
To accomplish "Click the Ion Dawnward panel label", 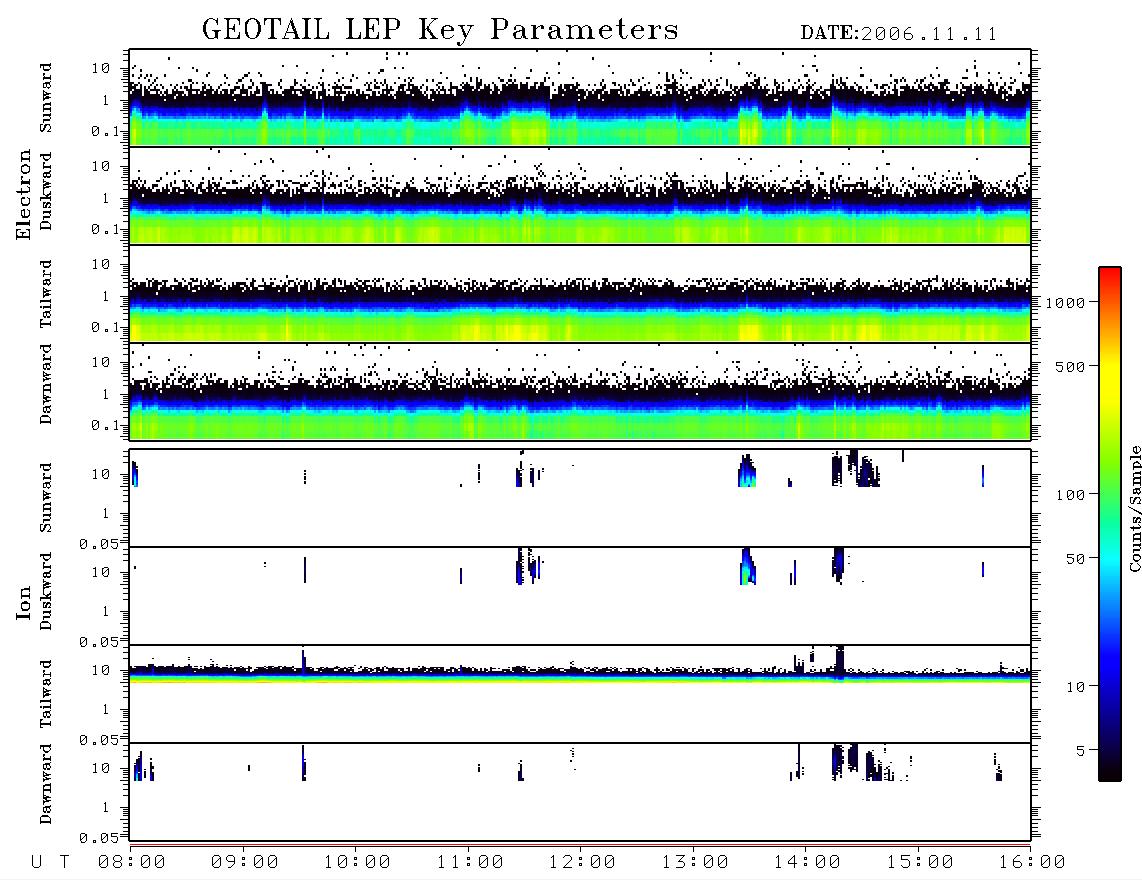I will coord(46,784).
